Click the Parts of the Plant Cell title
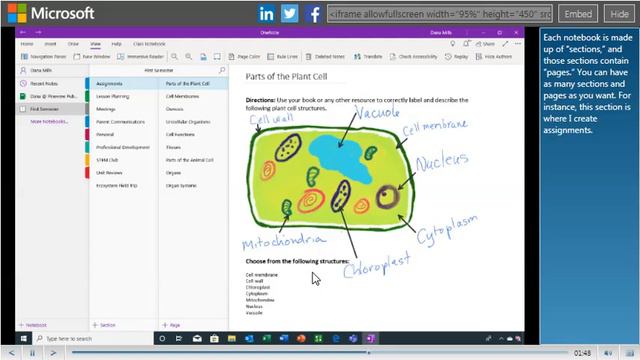The width and height of the screenshot is (640, 360). pyautogui.click(x=286, y=76)
